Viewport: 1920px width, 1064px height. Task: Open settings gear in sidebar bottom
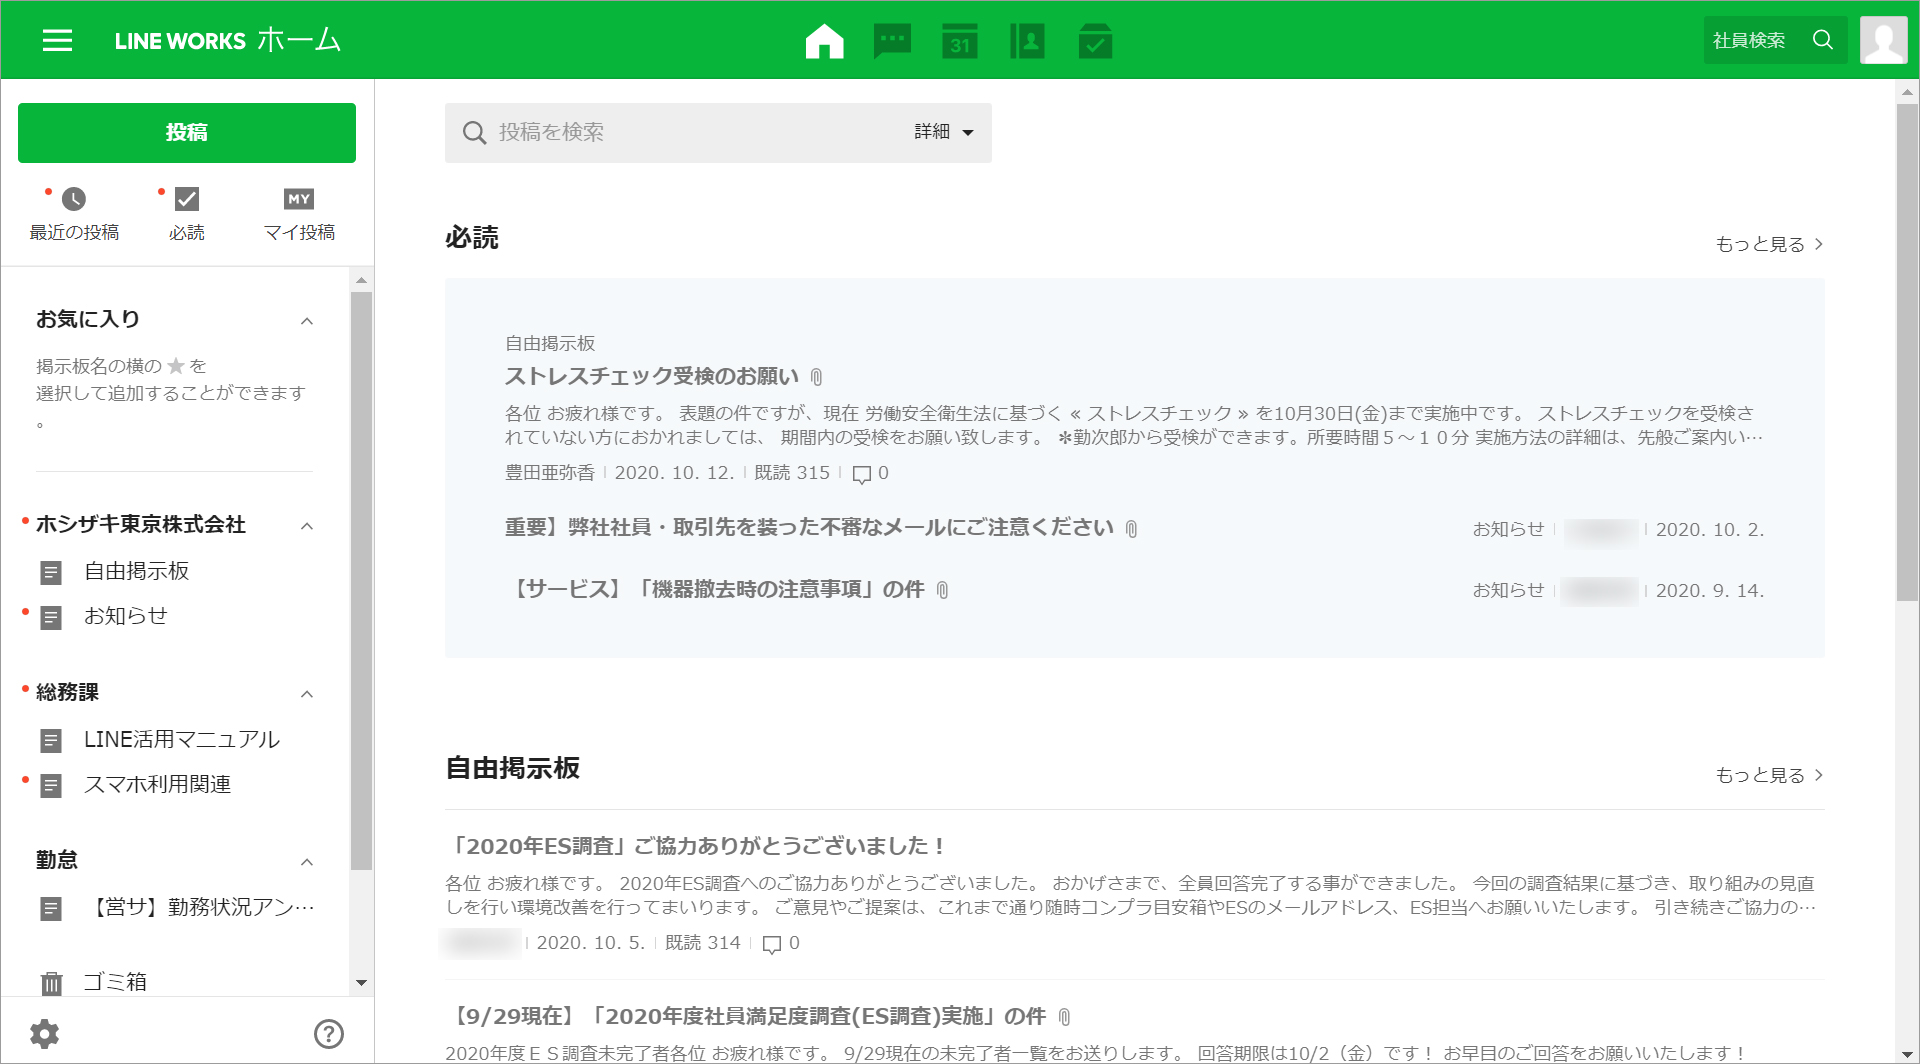click(45, 1033)
